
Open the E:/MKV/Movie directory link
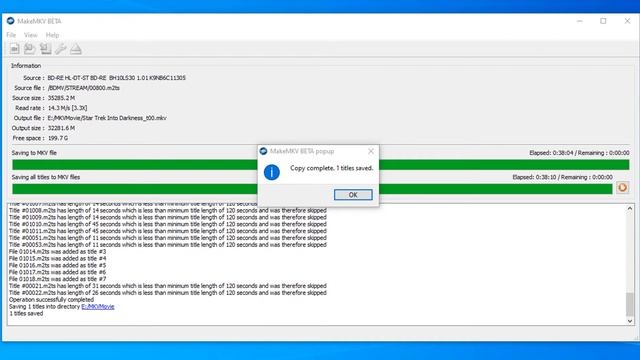98,307
